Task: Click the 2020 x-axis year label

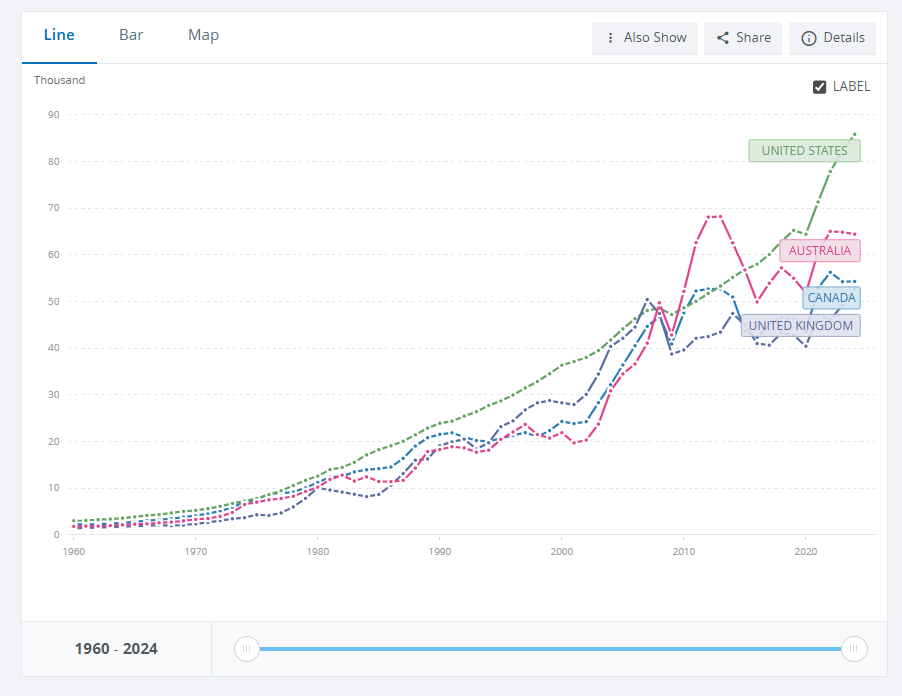Action: [x=805, y=552]
